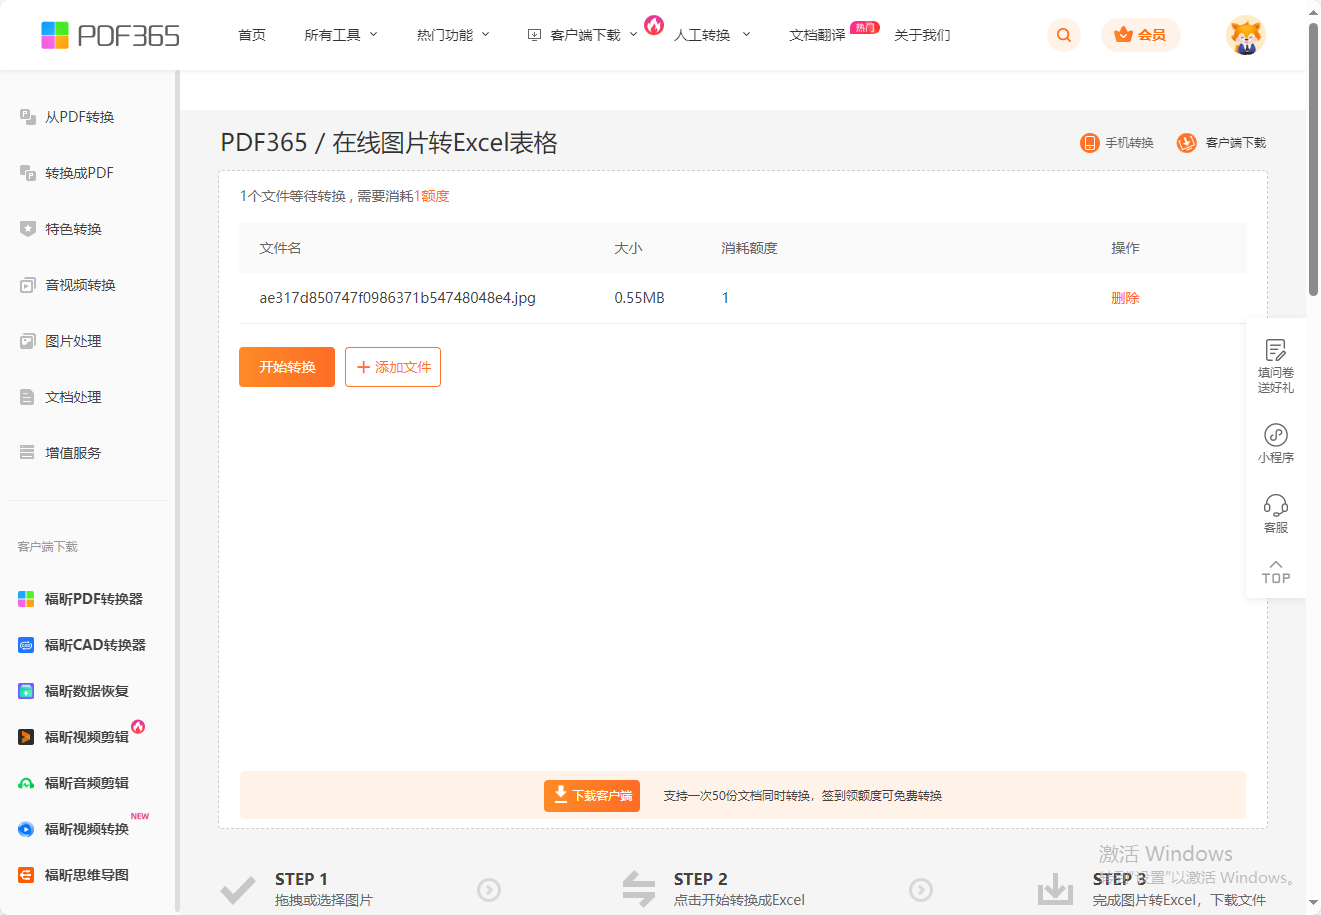Click the 福昕视频转换 app icon

[26, 829]
